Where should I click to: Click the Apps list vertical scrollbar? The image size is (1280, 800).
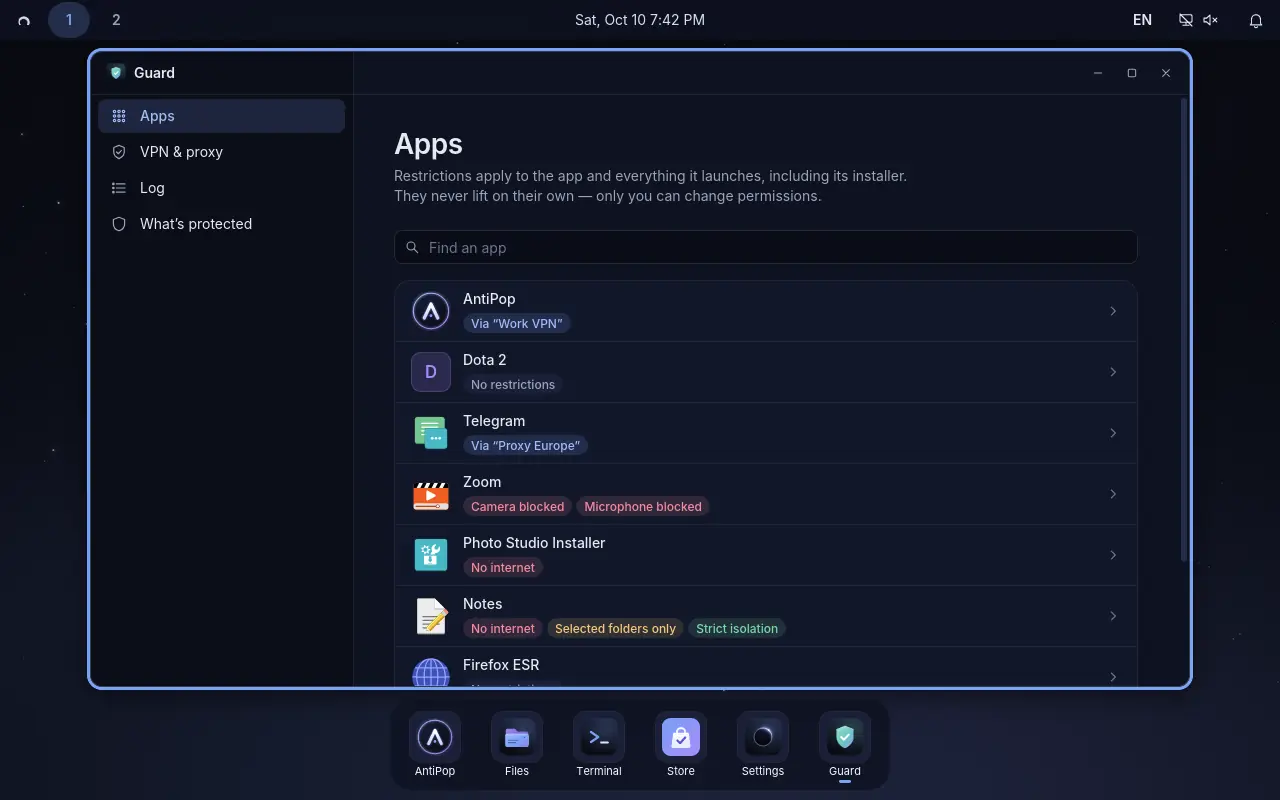click(1185, 330)
